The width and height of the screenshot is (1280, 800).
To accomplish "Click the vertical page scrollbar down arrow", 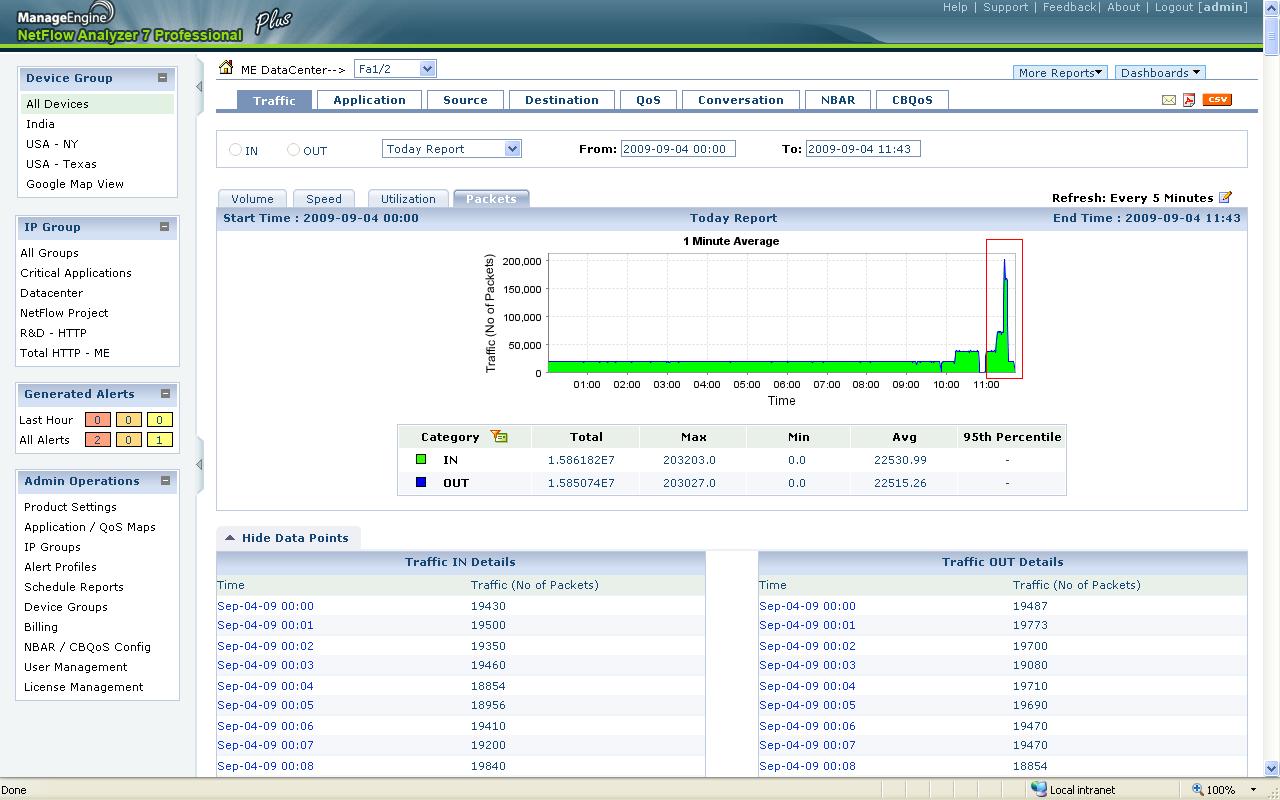I will click(1272, 769).
